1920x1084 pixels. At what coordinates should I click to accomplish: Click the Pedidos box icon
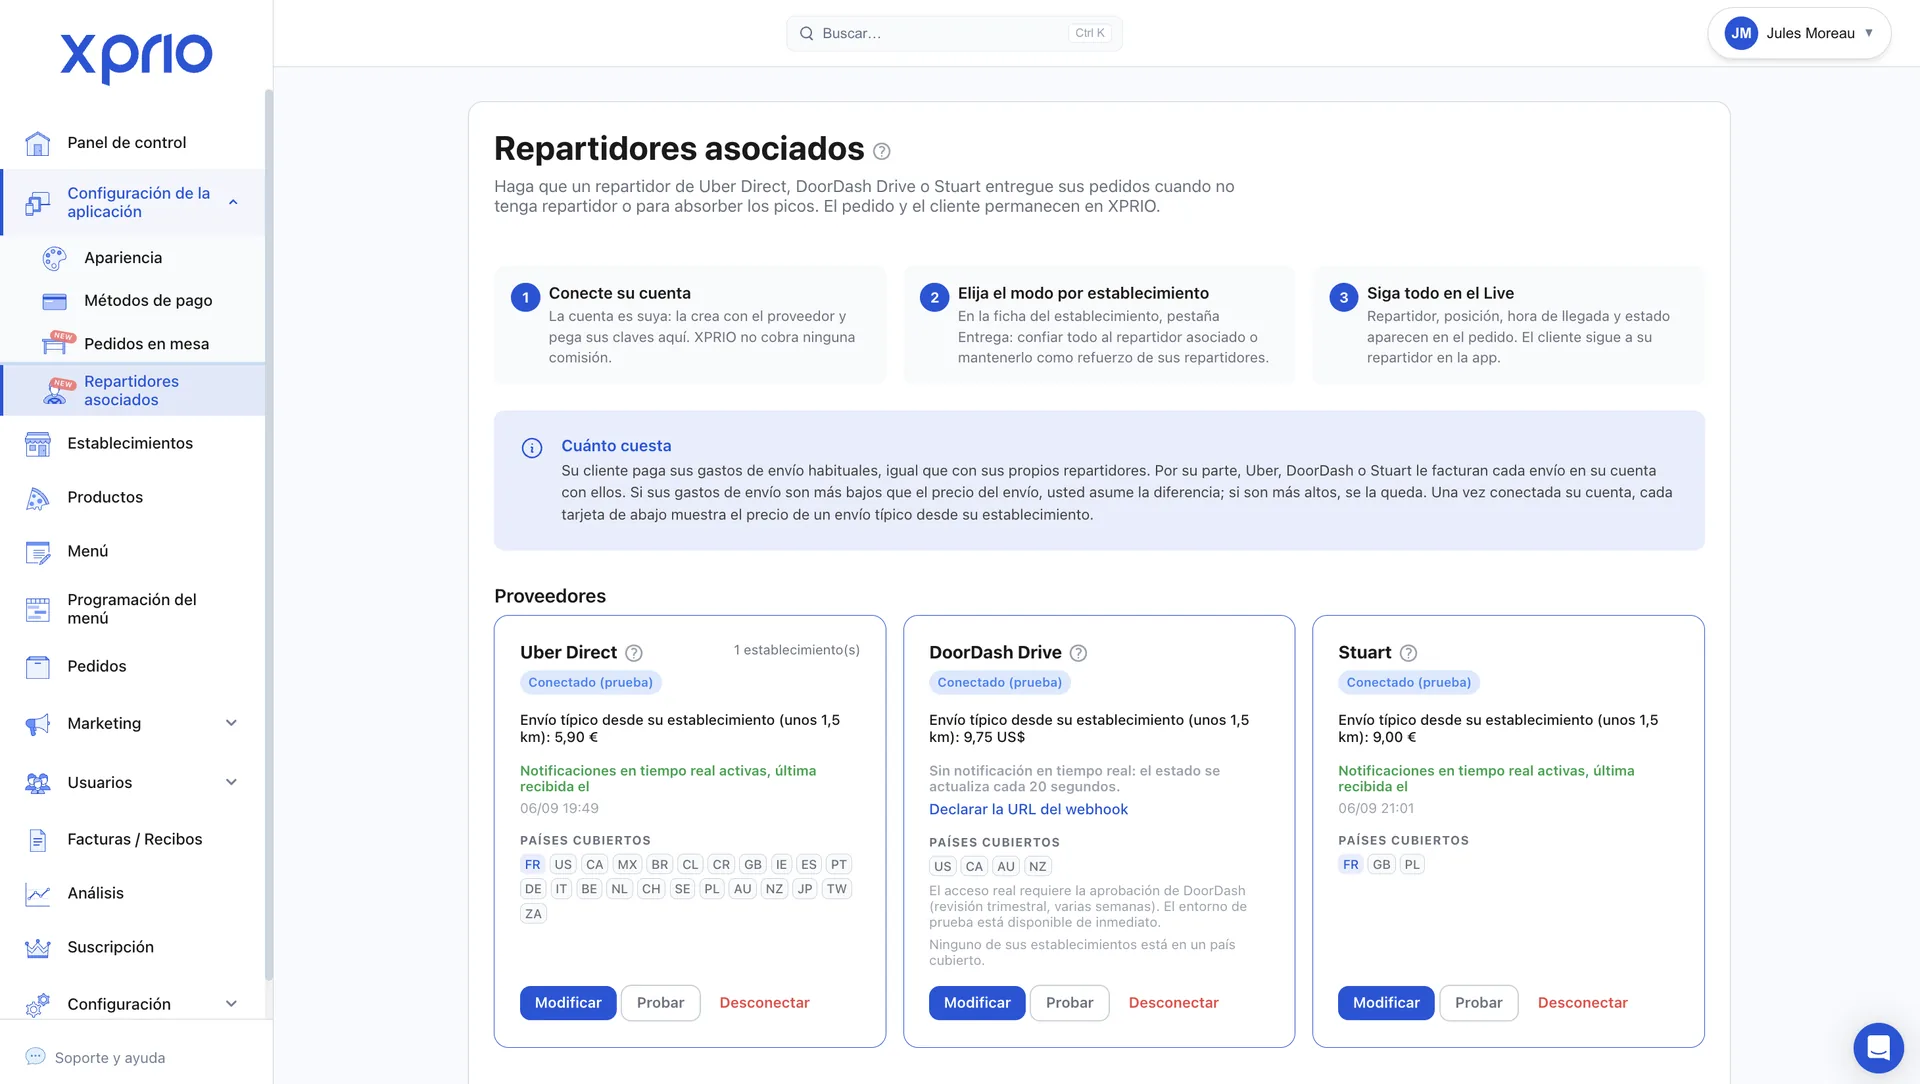tap(38, 667)
